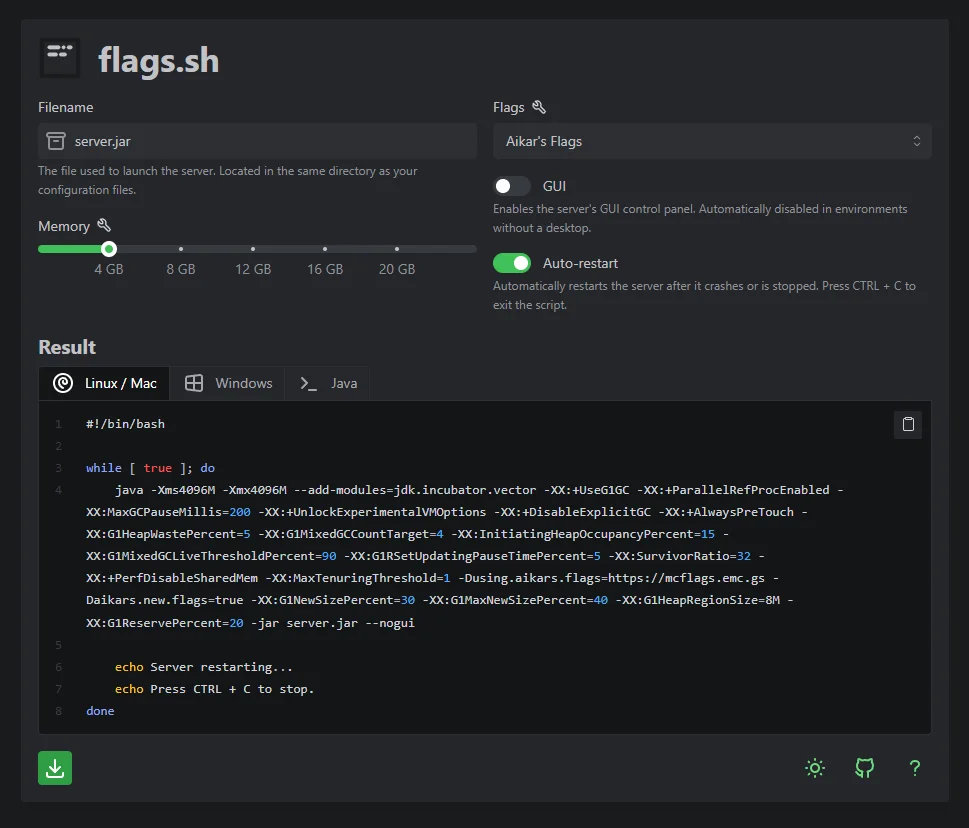Switch to the Windows tab
Screen dimensions: 969x828
coord(227,383)
